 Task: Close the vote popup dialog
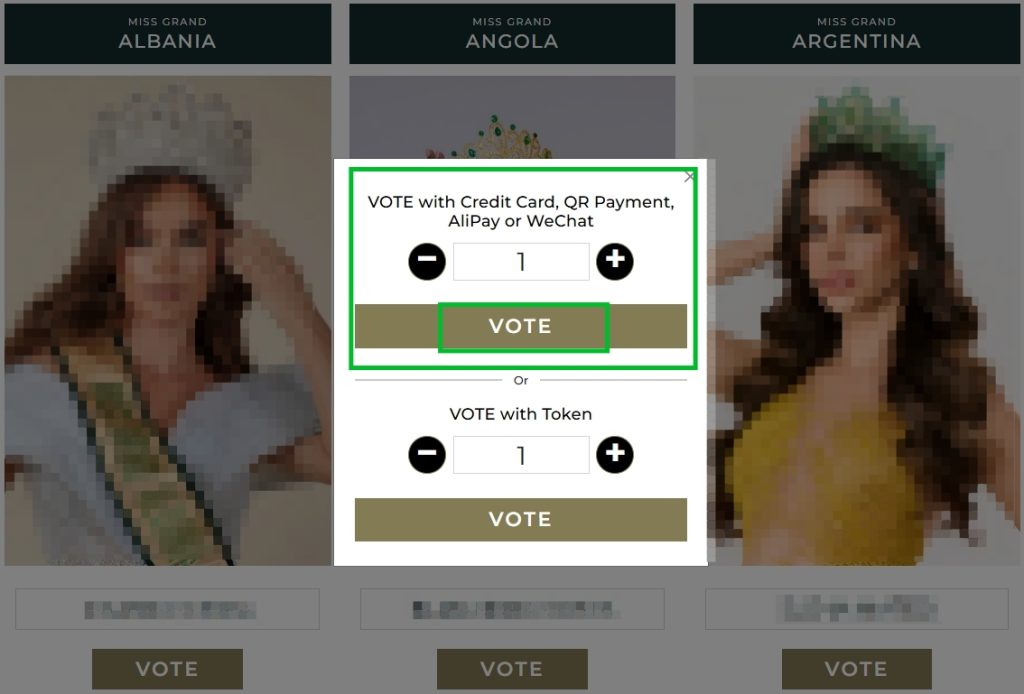tap(689, 177)
